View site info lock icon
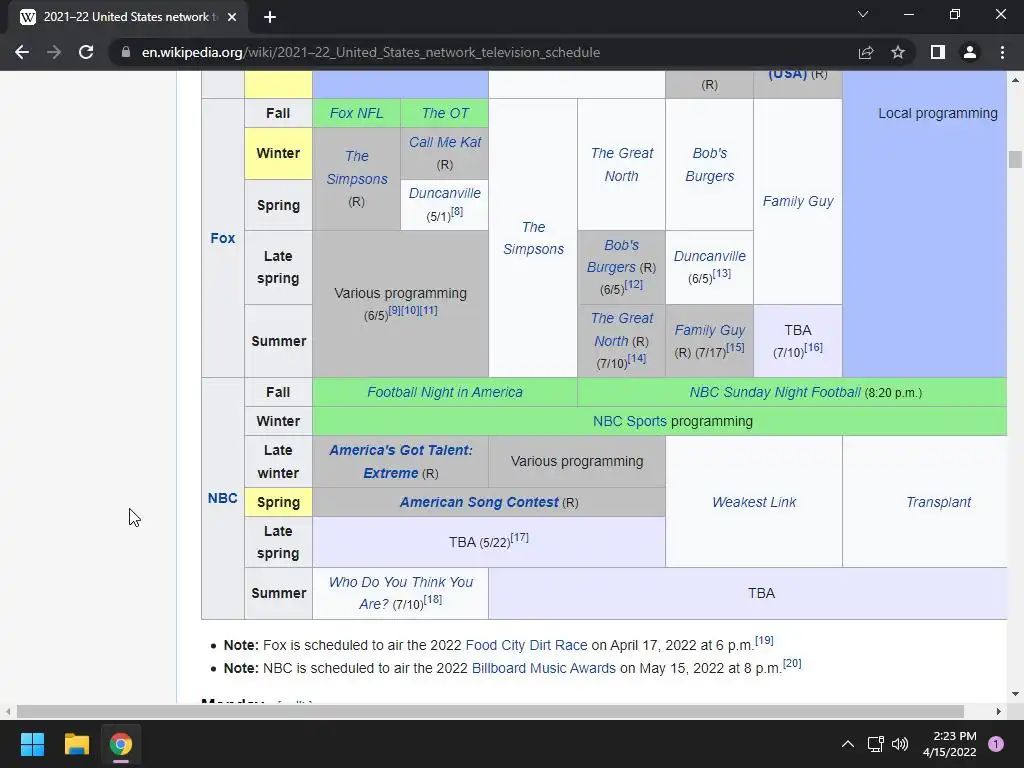Image resolution: width=1024 pixels, height=768 pixels. click(126, 52)
